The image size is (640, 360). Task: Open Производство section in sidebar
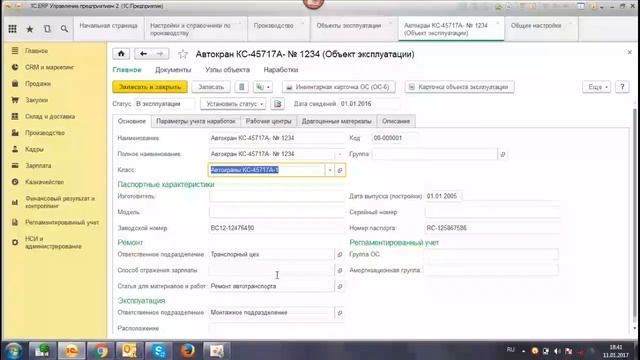tap(45, 133)
